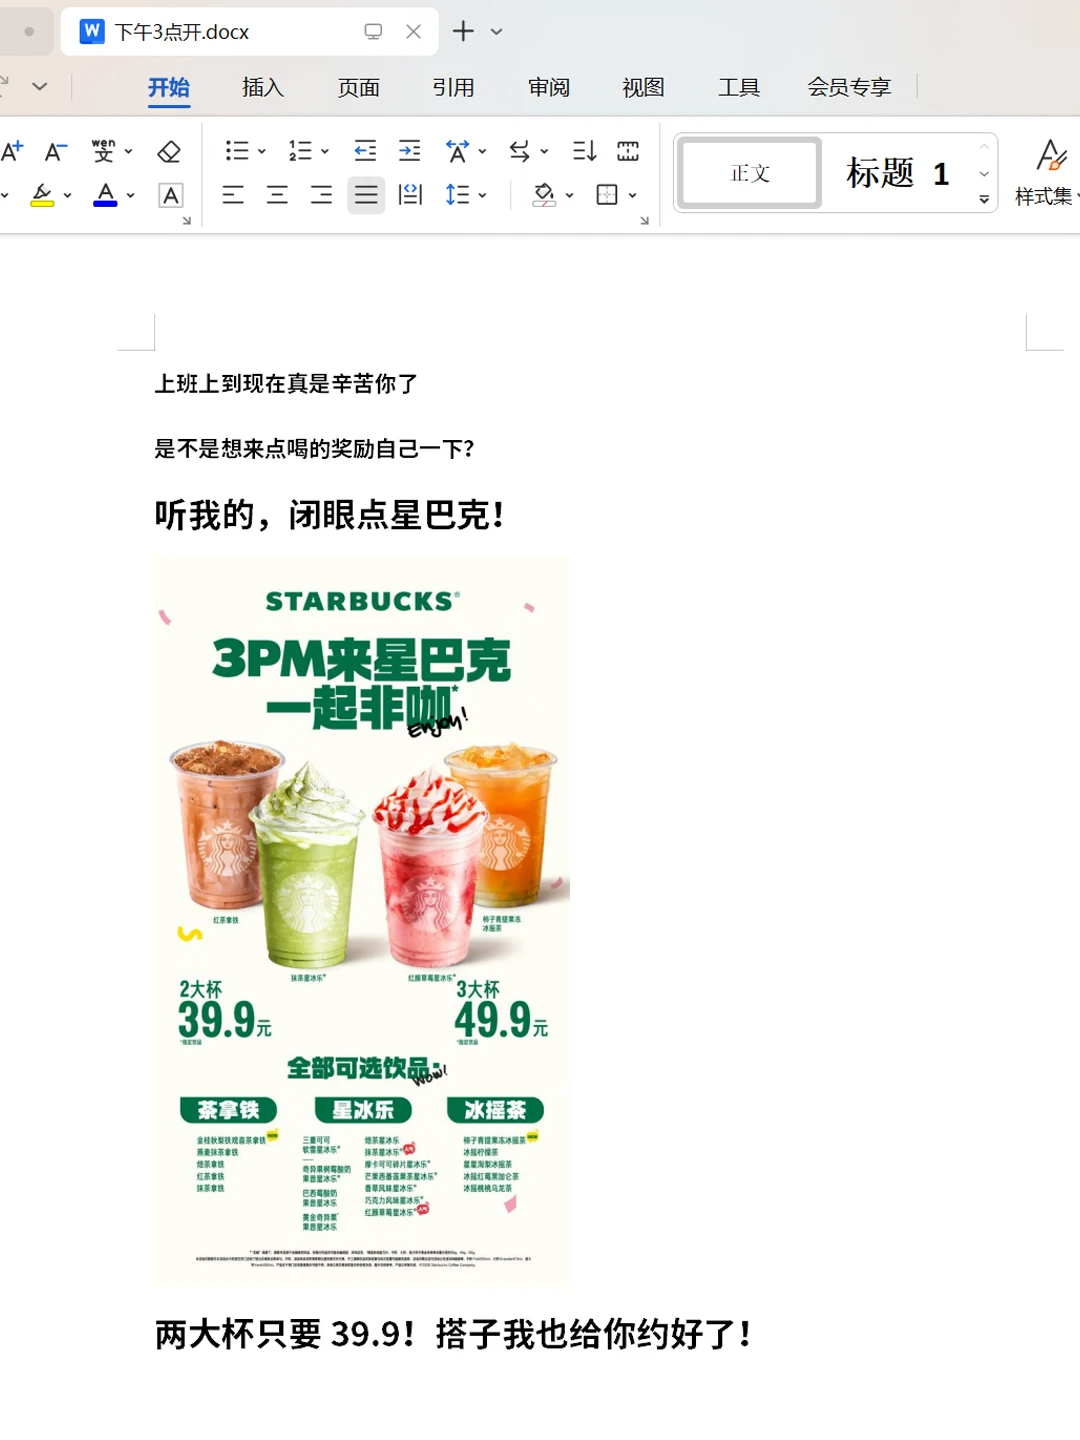
Task: Open the numbering style dropdown
Action: point(325,152)
